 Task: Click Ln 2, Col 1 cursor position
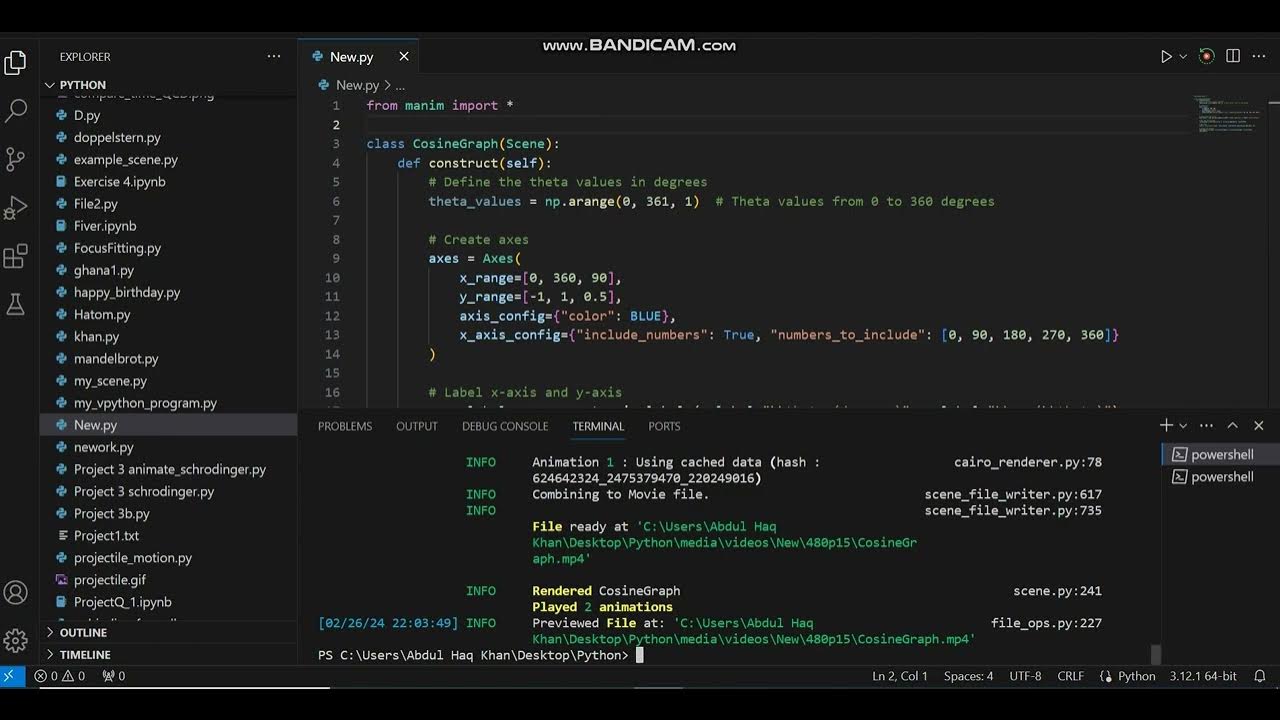(x=900, y=676)
